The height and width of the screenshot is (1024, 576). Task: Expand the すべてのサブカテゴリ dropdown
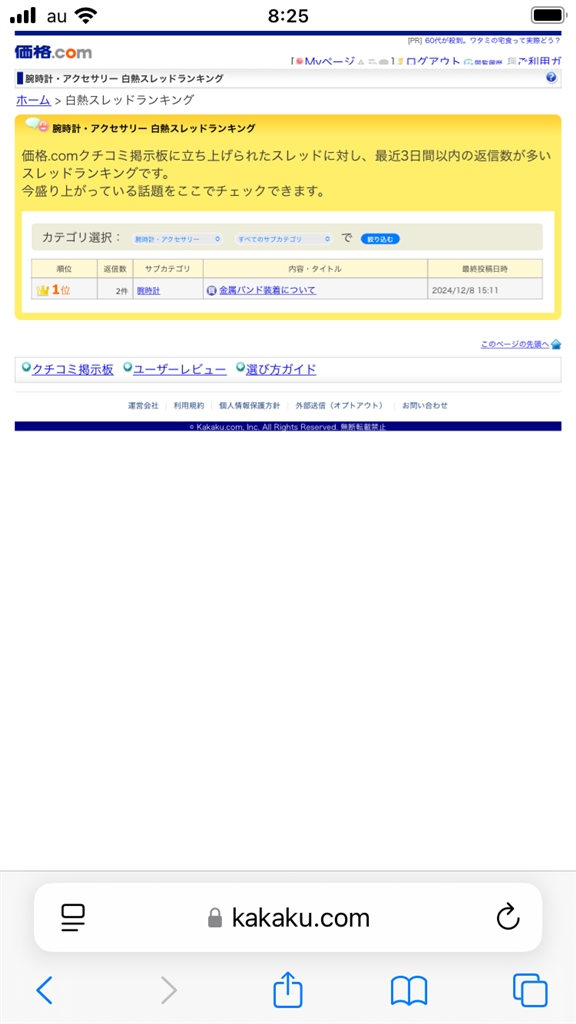click(x=284, y=239)
